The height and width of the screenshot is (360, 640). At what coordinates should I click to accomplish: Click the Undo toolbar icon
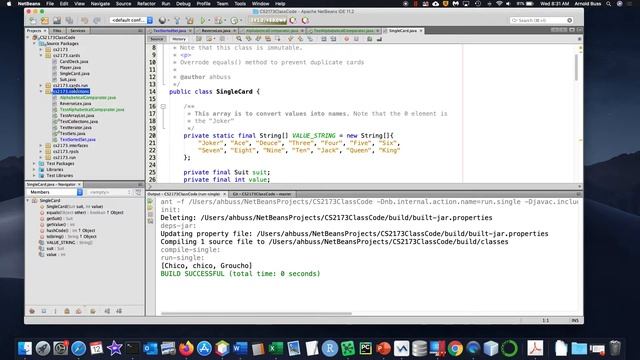tap(84, 20)
